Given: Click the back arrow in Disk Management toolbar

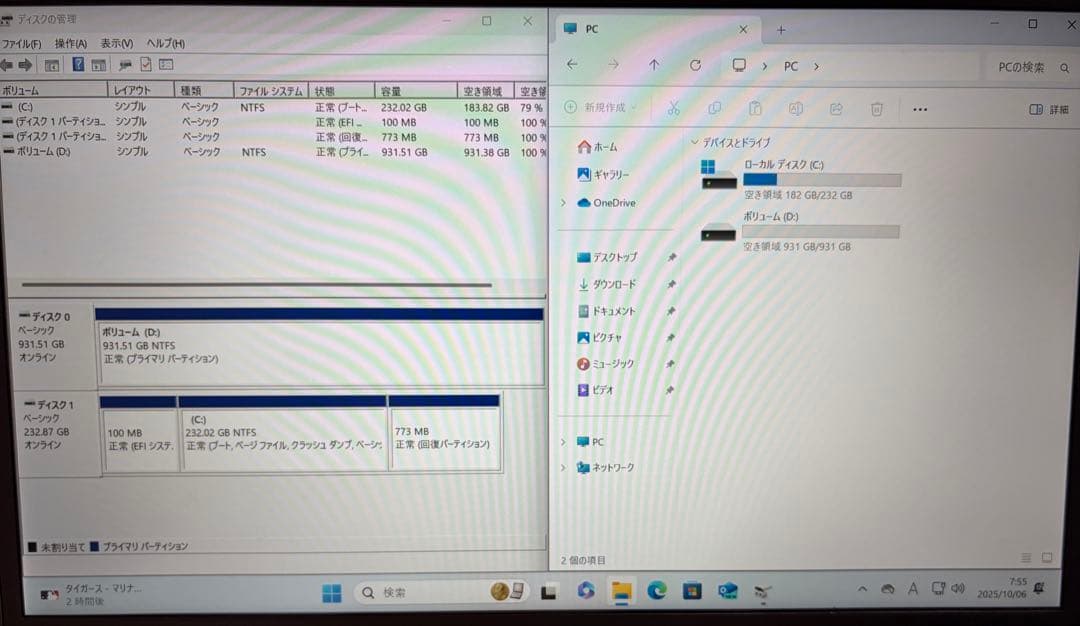Looking at the screenshot, I should tap(8, 64).
